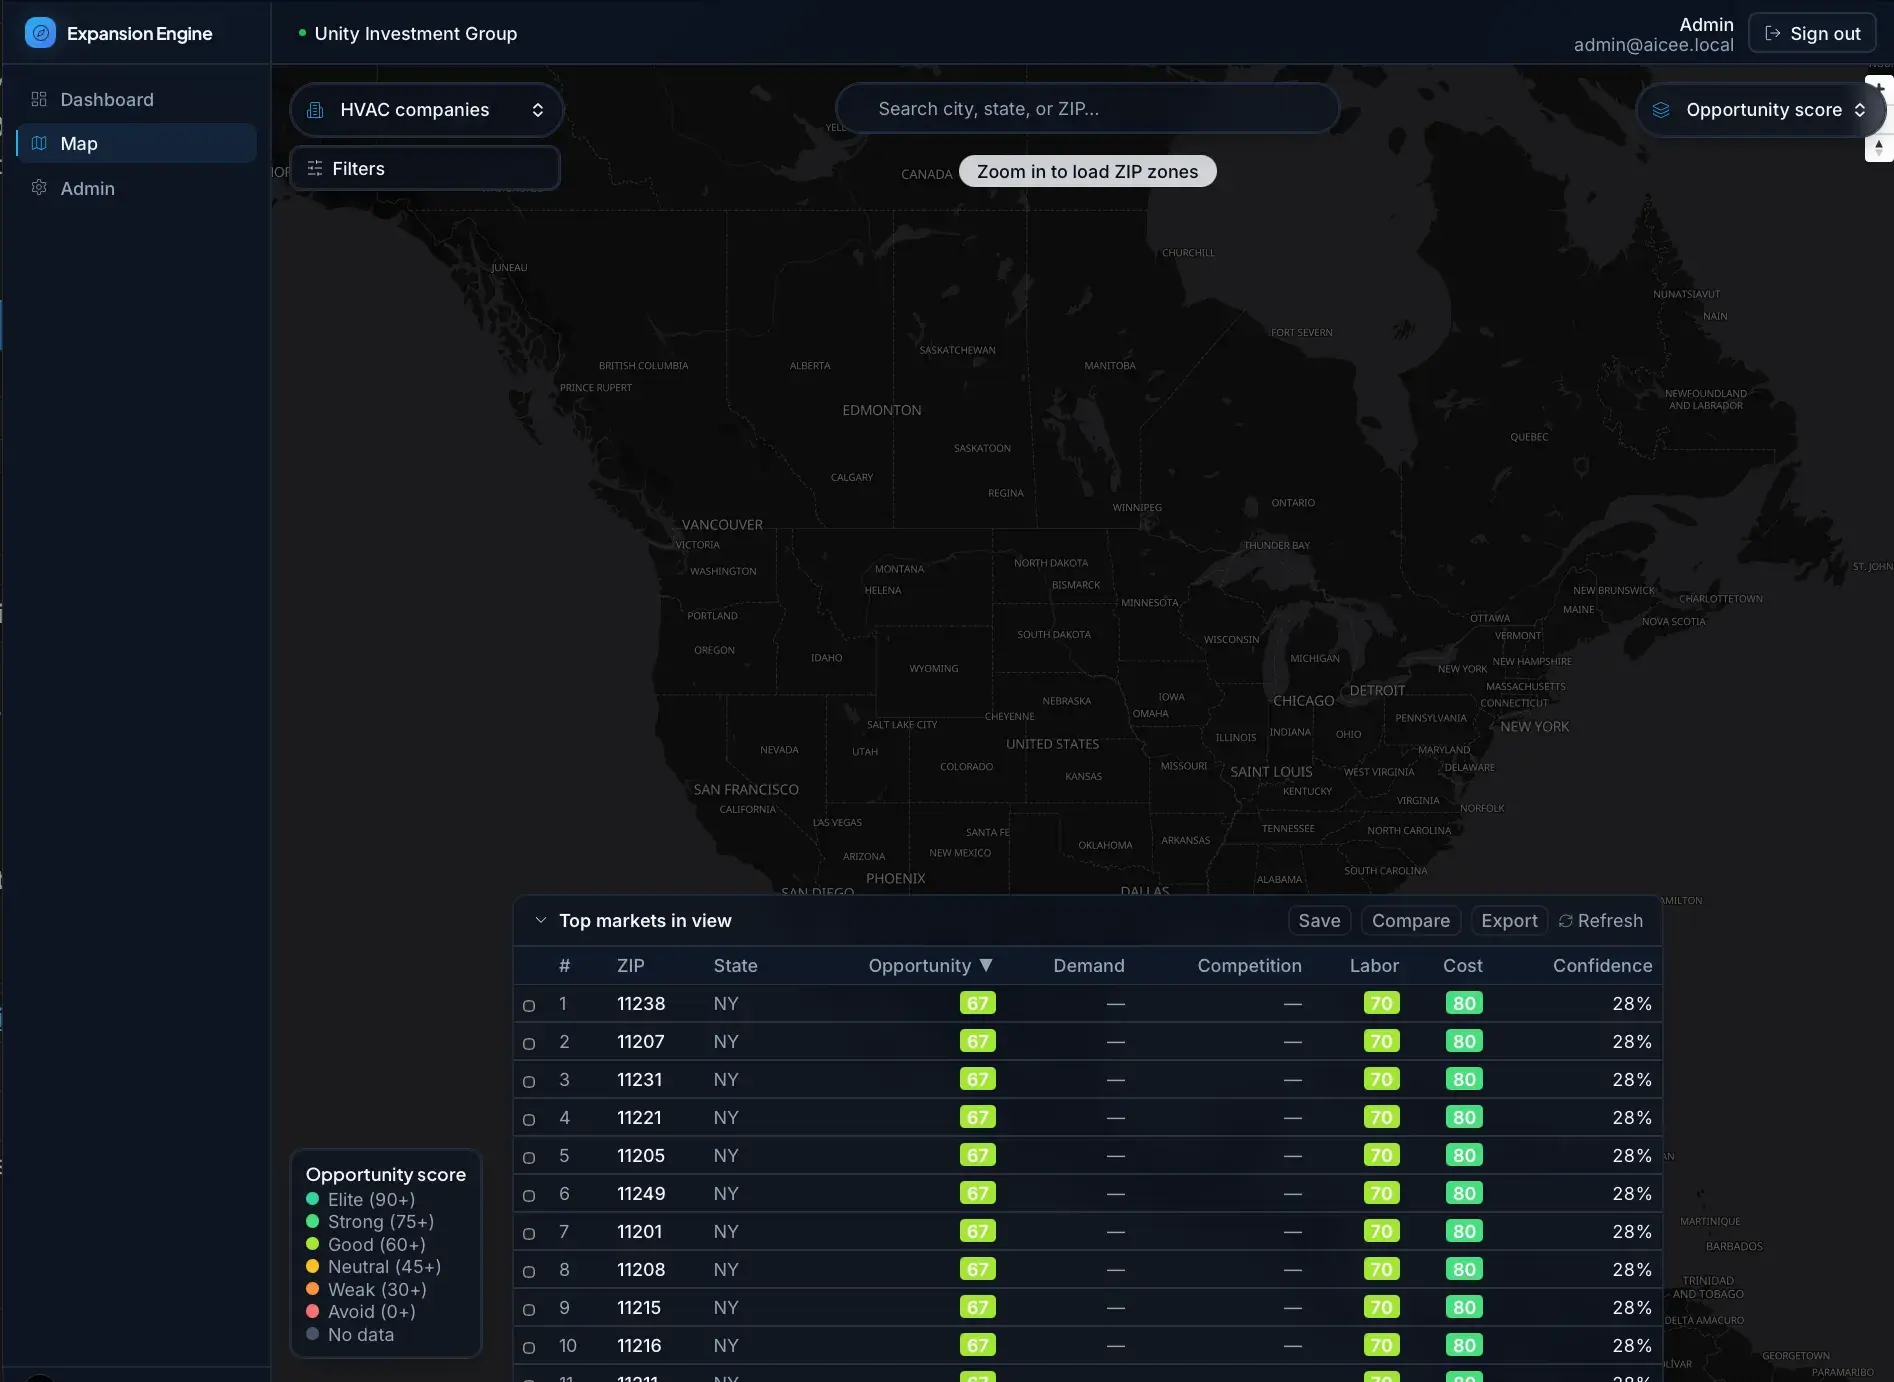Click the sliders icon on Filters

tap(315, 168)
